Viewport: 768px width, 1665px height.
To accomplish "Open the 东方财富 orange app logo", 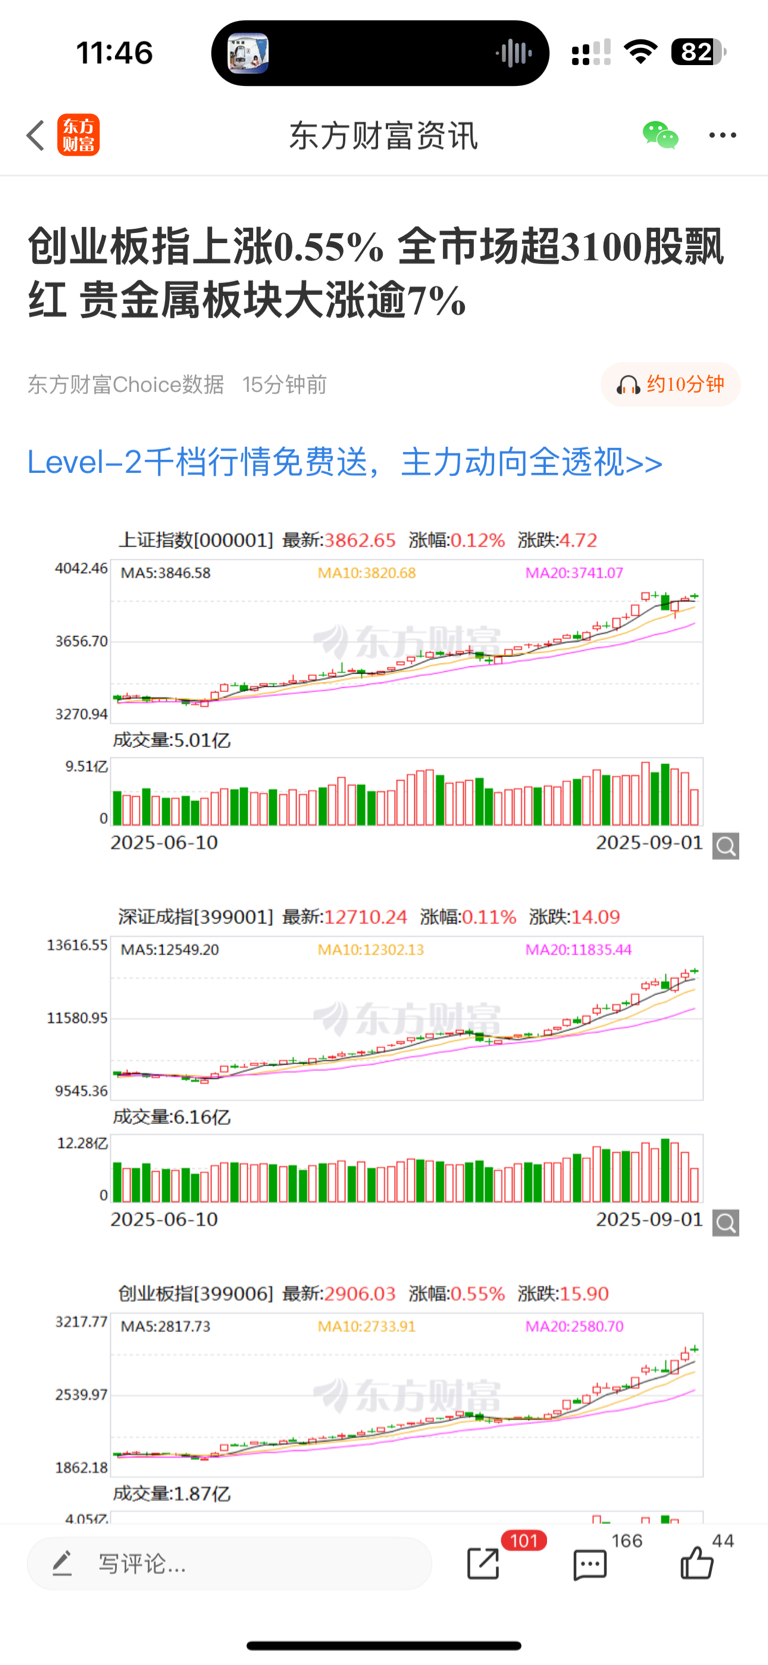I will 79,135.
